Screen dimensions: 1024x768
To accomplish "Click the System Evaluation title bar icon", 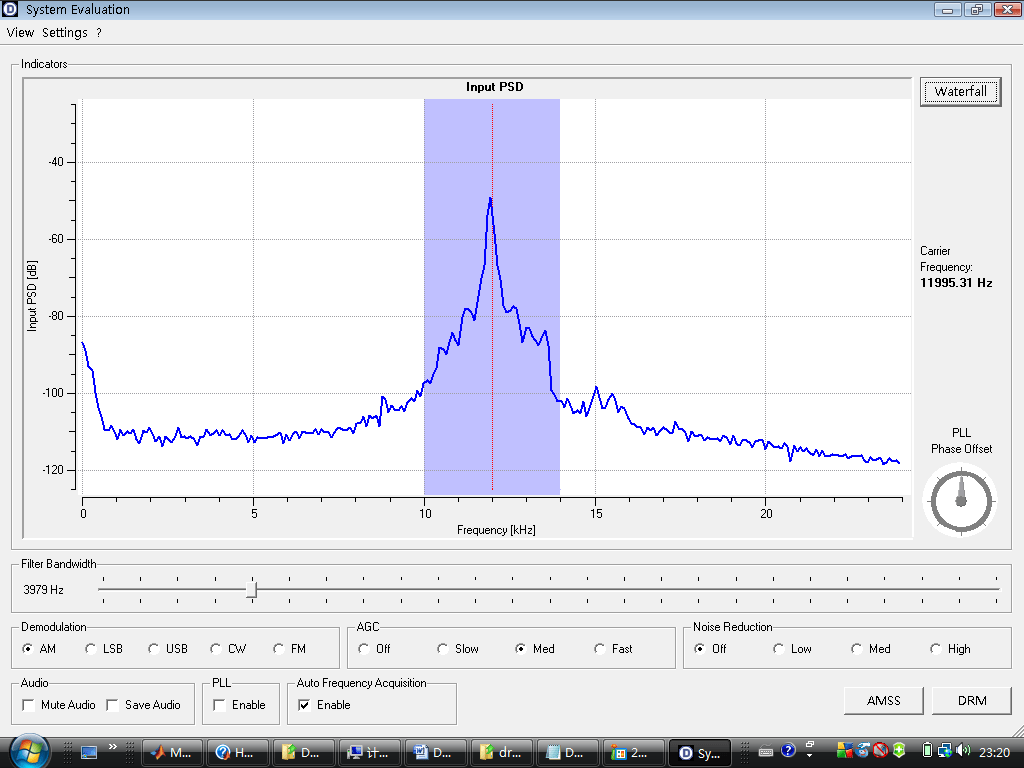I will [10, 9].
